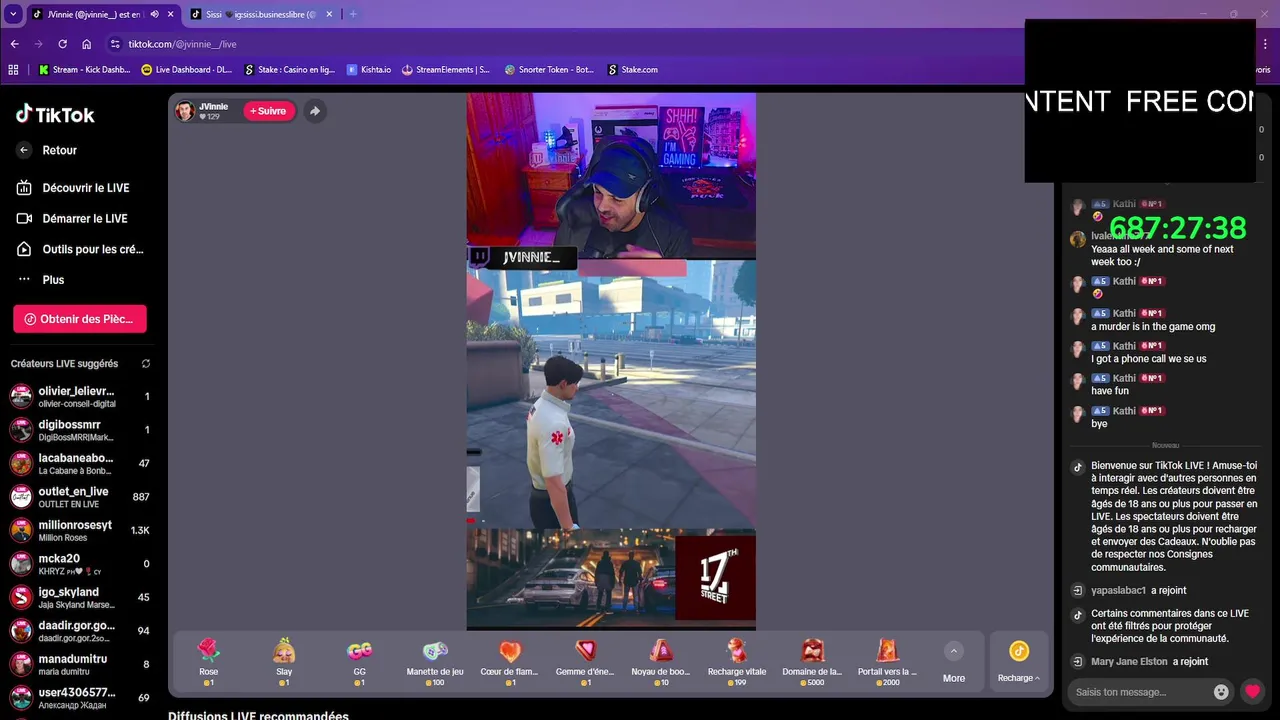
Task: Open user4306577... suggested live
Action: [80, 697]
